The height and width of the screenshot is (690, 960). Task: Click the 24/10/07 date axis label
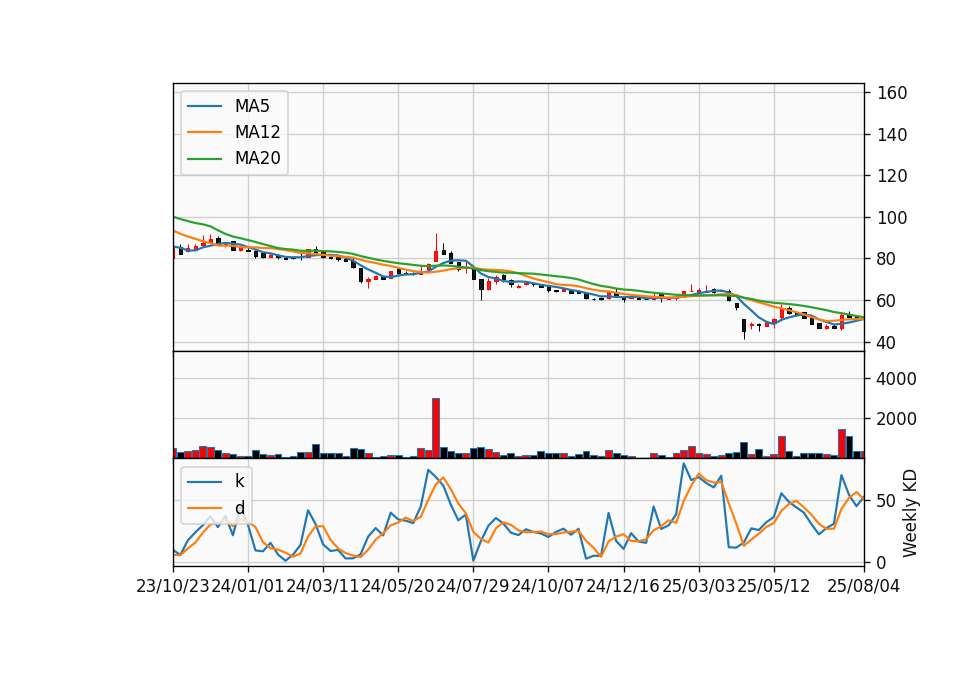(548, 586)
